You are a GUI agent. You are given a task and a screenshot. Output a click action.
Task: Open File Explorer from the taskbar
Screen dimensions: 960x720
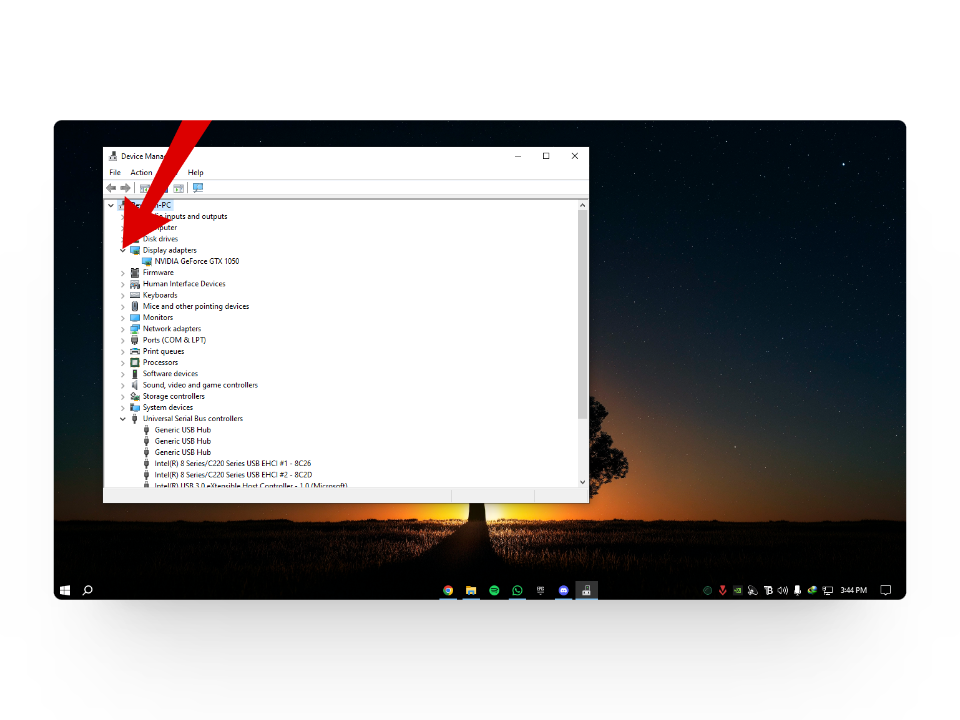[471, 590]
